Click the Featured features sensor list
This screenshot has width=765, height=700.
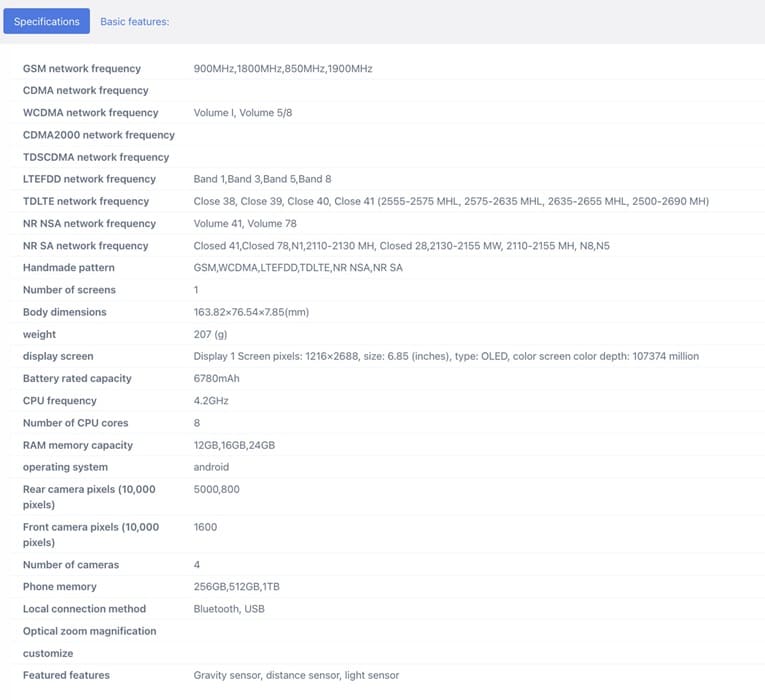click(296, 675)
